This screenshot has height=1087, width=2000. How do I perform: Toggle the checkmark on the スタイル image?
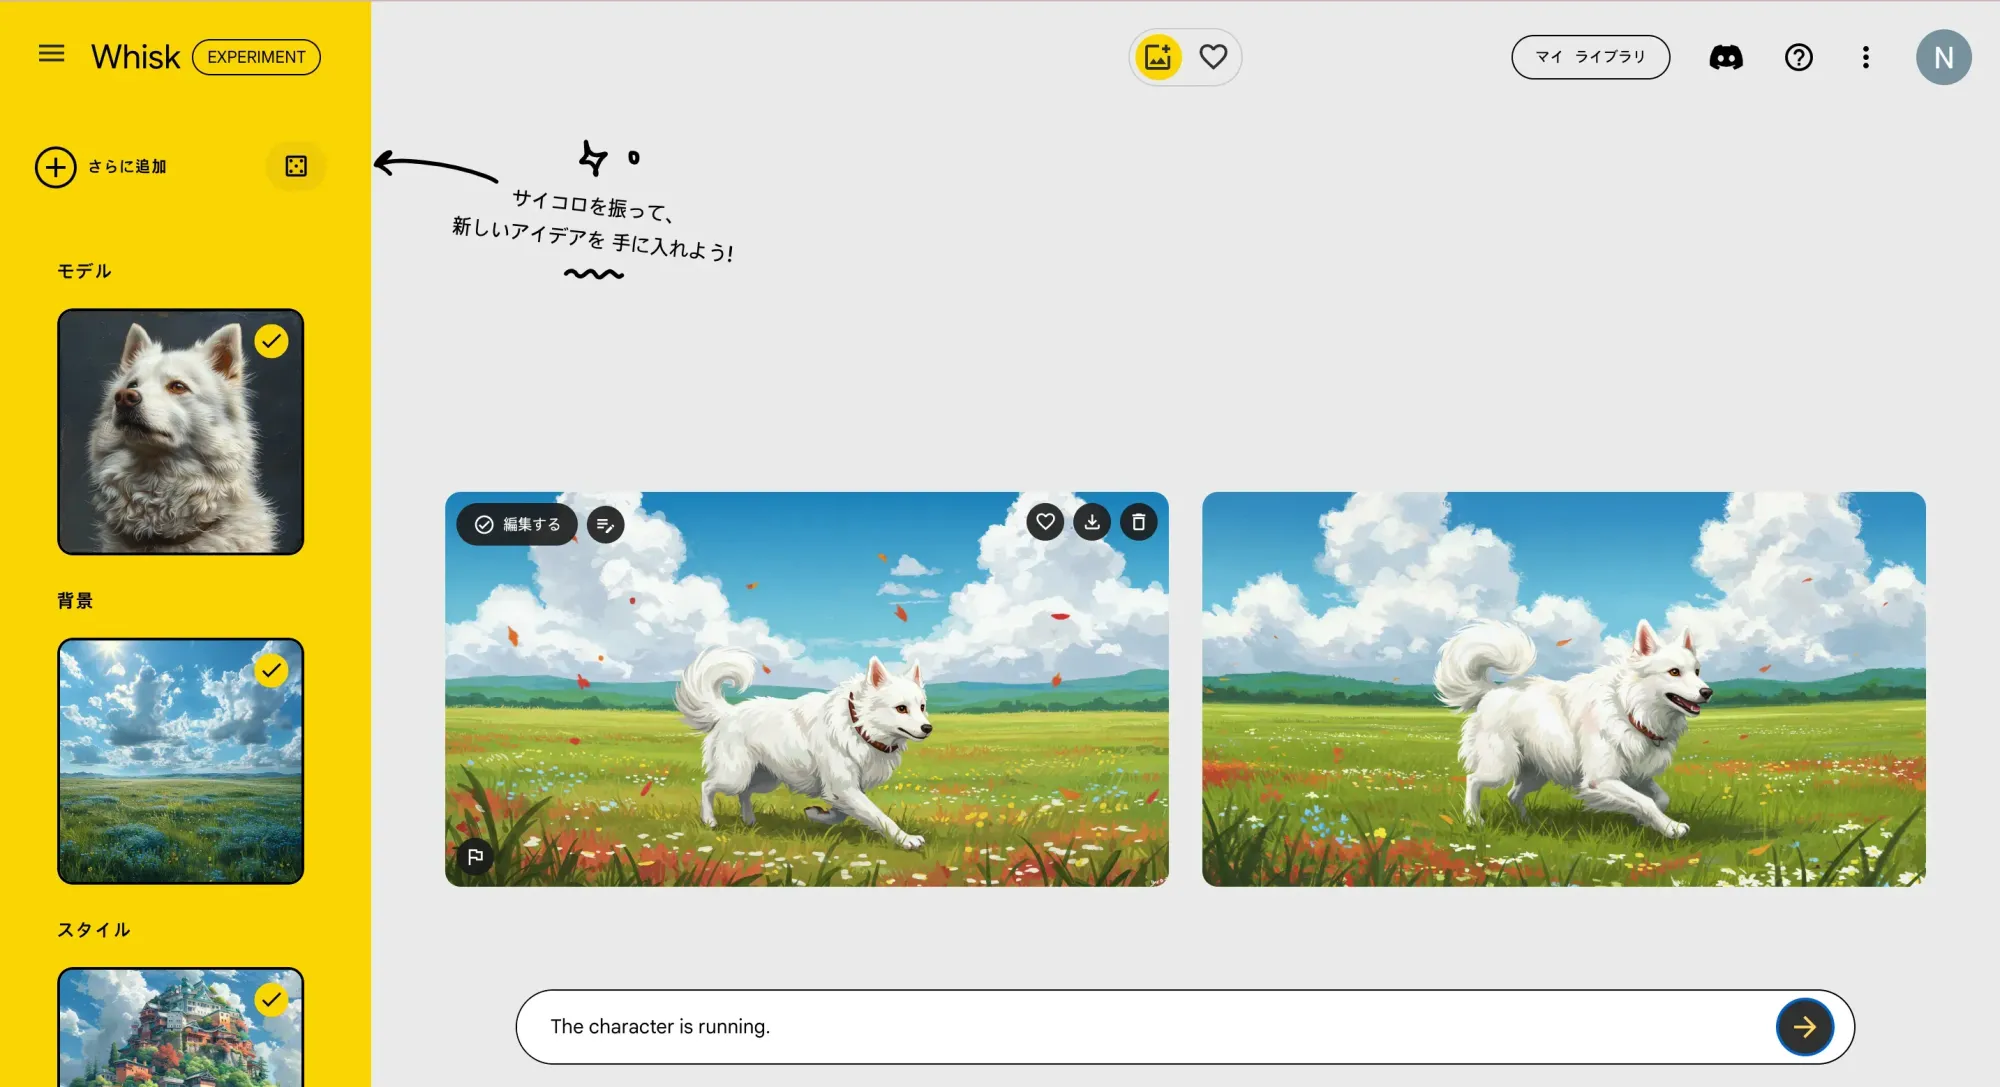[x=271, y=999]
